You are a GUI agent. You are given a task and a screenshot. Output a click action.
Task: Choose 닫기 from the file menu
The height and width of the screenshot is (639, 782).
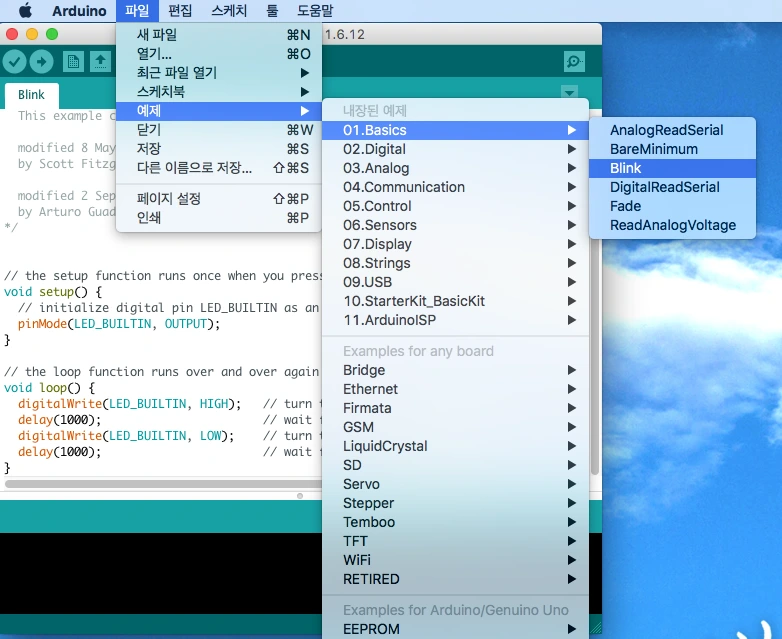[x=219, y=130]
